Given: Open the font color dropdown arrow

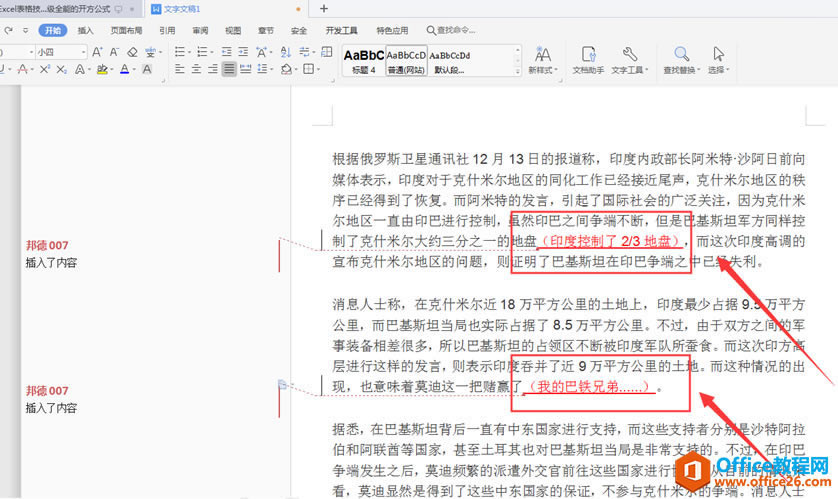Looking at the screenshot, I should [x=134, y=69].
